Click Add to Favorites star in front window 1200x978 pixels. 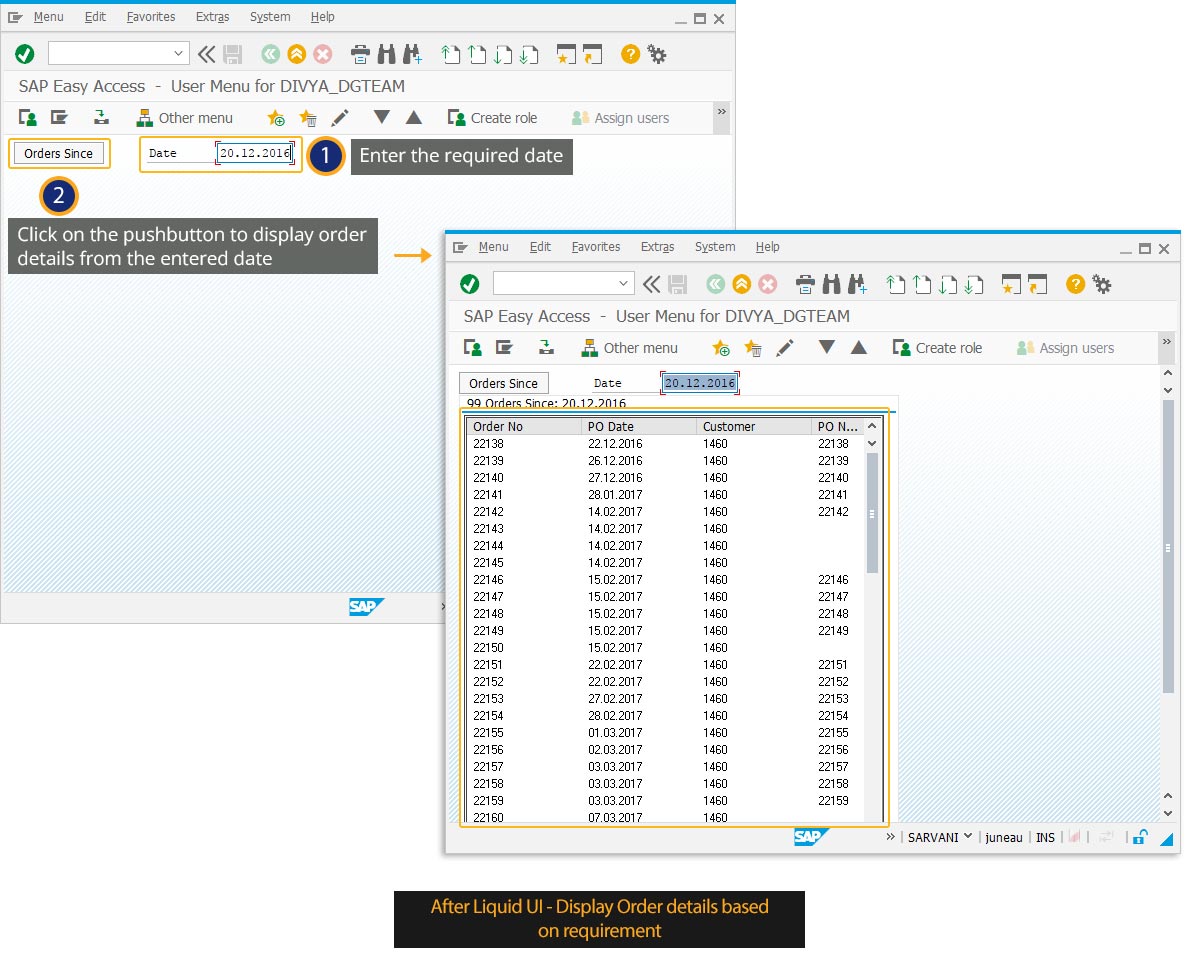tap(721, 348)
